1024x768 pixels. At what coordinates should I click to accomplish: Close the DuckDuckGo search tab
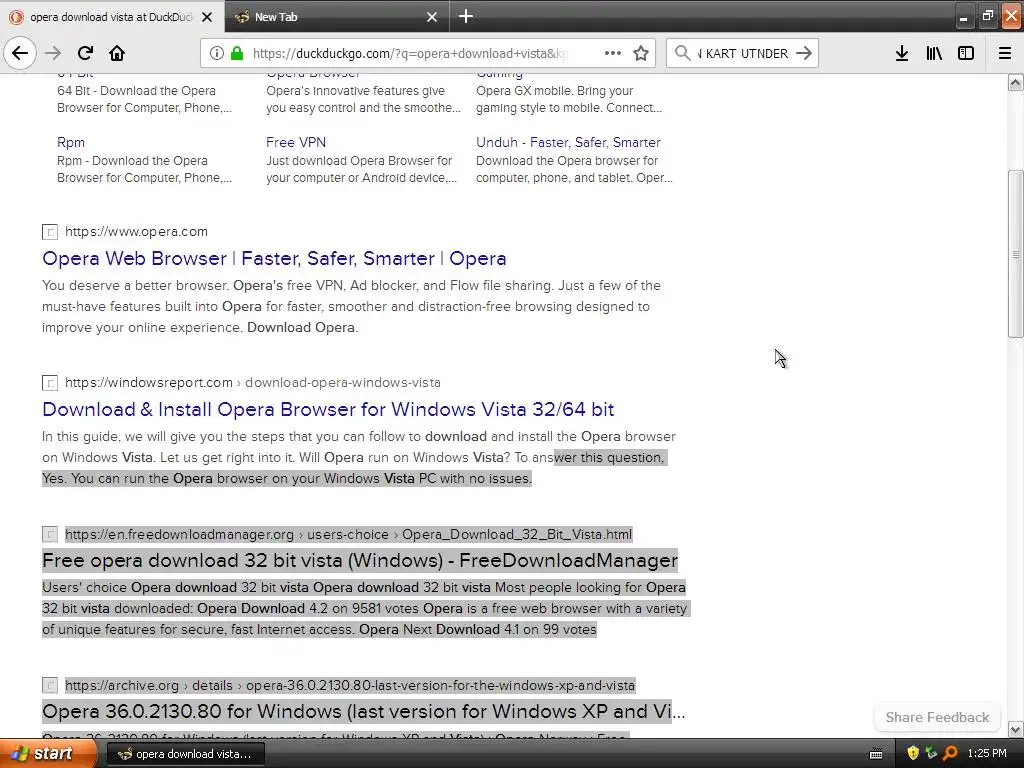point(207,17)
